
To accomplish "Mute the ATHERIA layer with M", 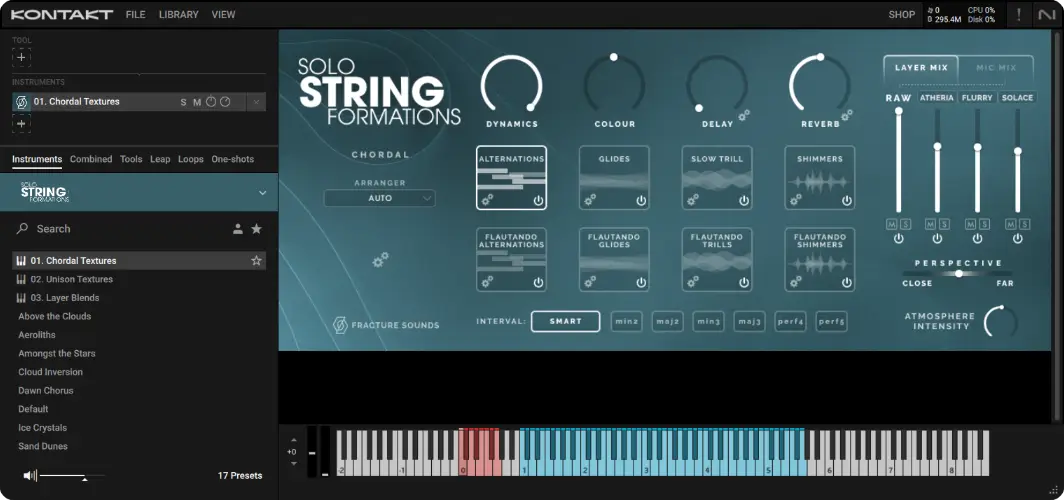I will tap(931, 224).
